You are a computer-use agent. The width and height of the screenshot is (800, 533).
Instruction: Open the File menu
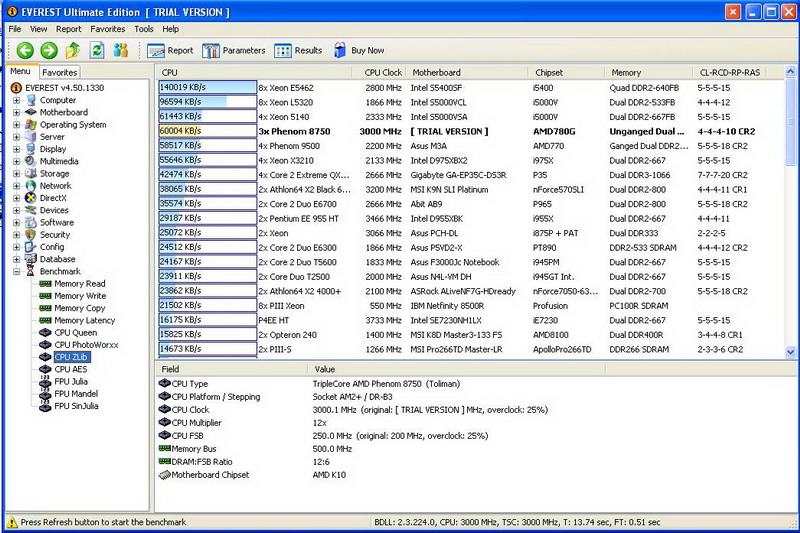pyautogui.click(x=15, y=29)
